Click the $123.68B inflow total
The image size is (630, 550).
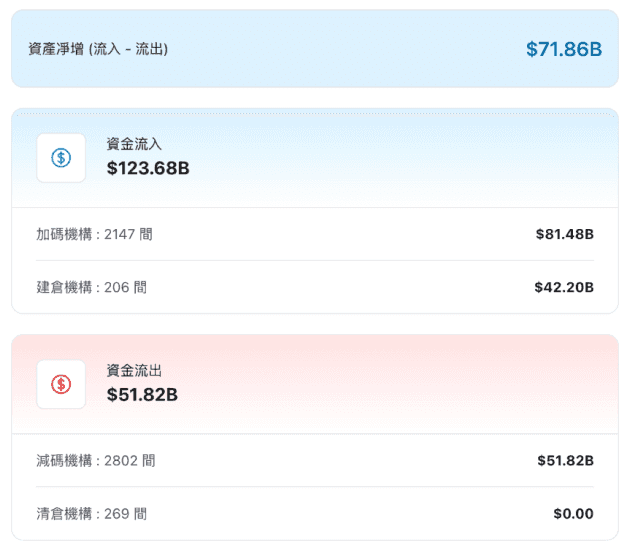click(148, 168)
